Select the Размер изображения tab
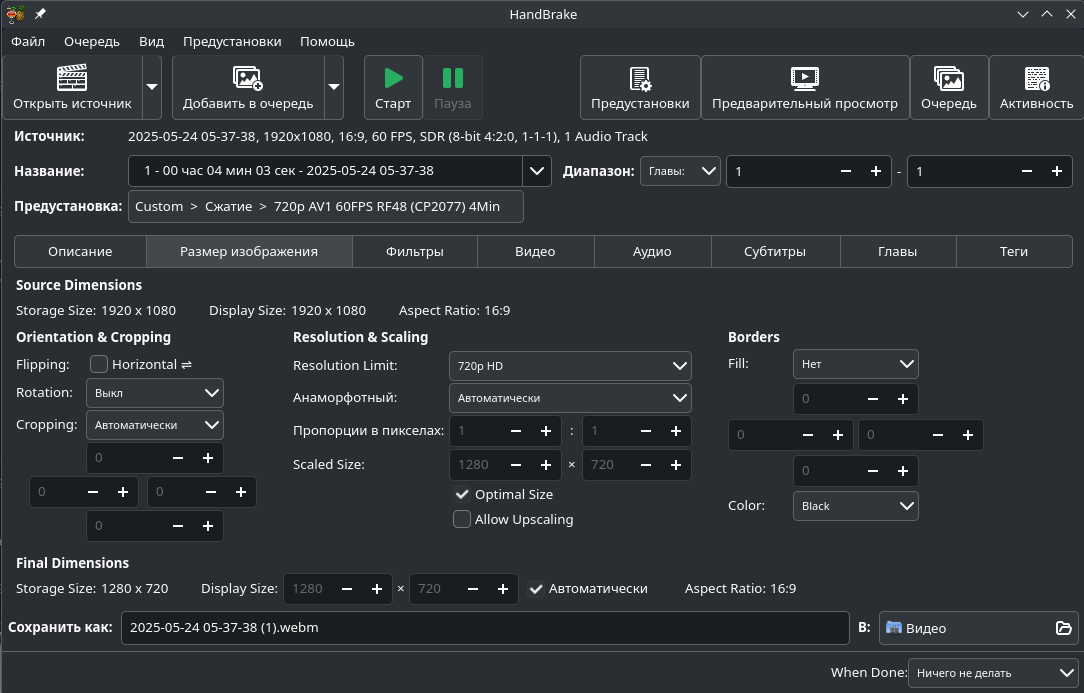This screenshot has height=693, width=1084. click(x=249, y=252)
